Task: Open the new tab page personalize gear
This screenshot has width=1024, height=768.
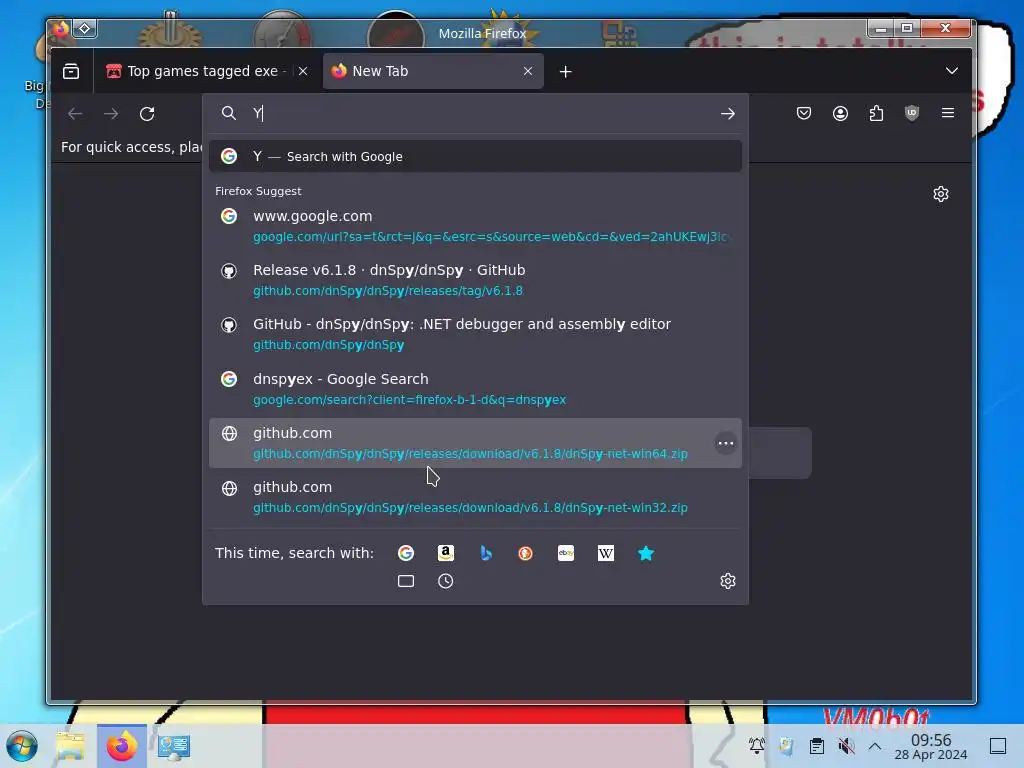Action: pos(940,194)
